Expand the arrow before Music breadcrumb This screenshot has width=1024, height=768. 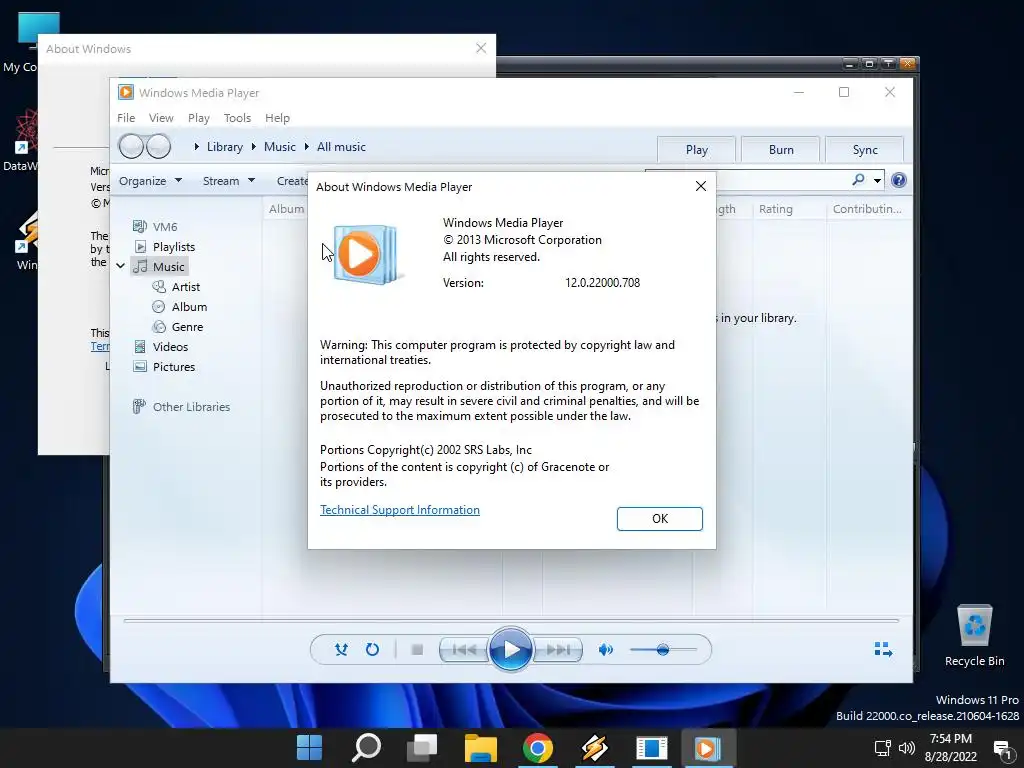(253, 147)
